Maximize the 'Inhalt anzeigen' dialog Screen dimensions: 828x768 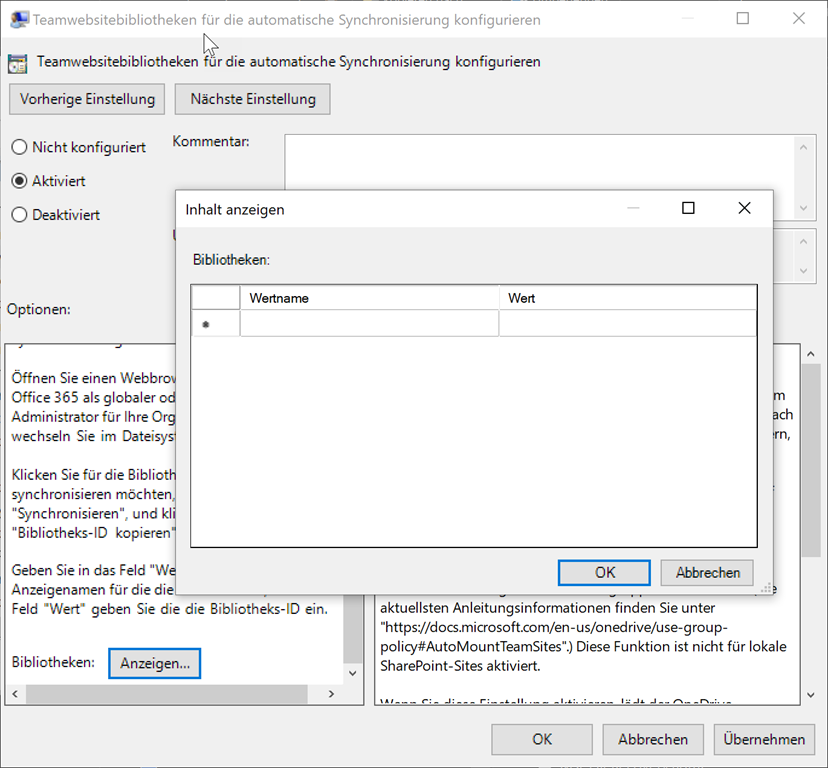(688, 208)
